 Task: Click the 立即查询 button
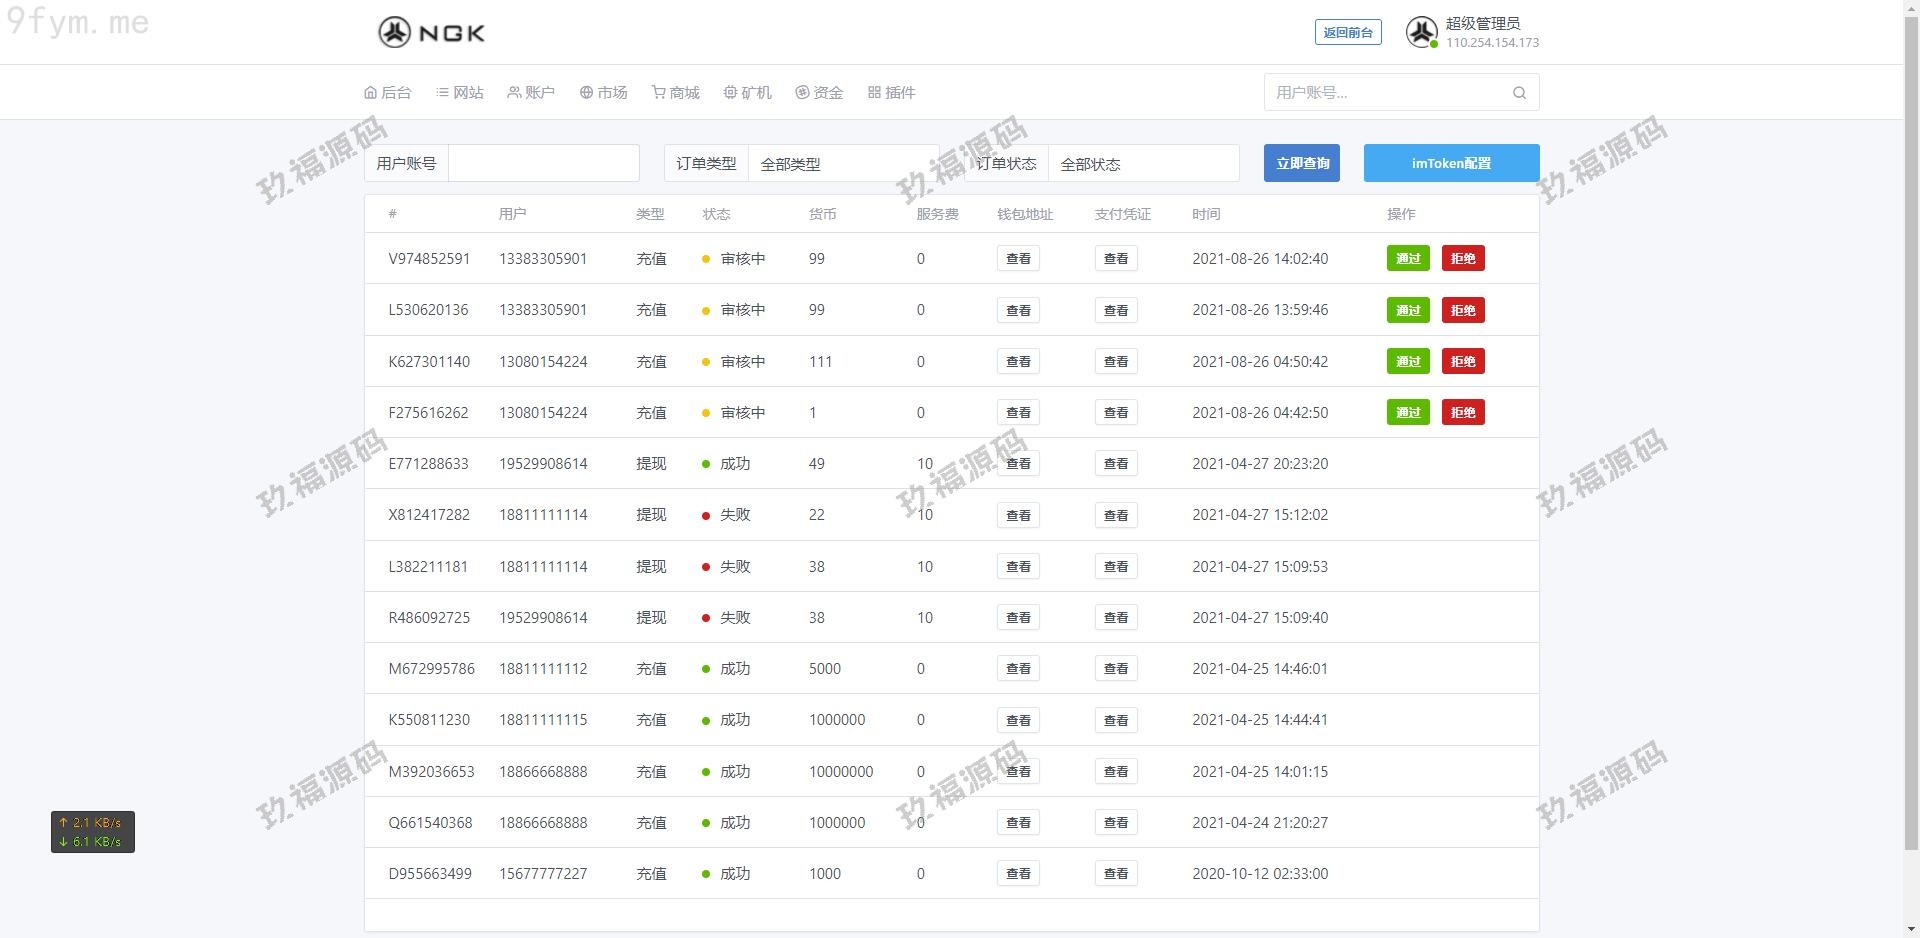[x=1301, y=163]
